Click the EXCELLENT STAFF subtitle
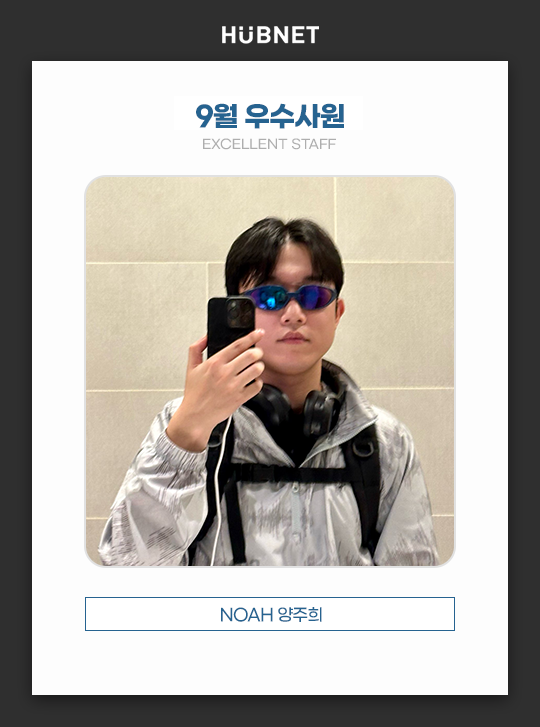 click(x=269, y=144)
